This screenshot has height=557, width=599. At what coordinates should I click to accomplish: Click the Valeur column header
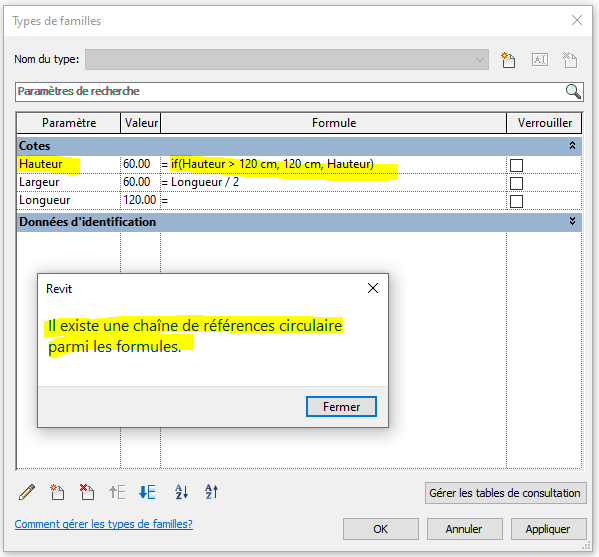141,123
